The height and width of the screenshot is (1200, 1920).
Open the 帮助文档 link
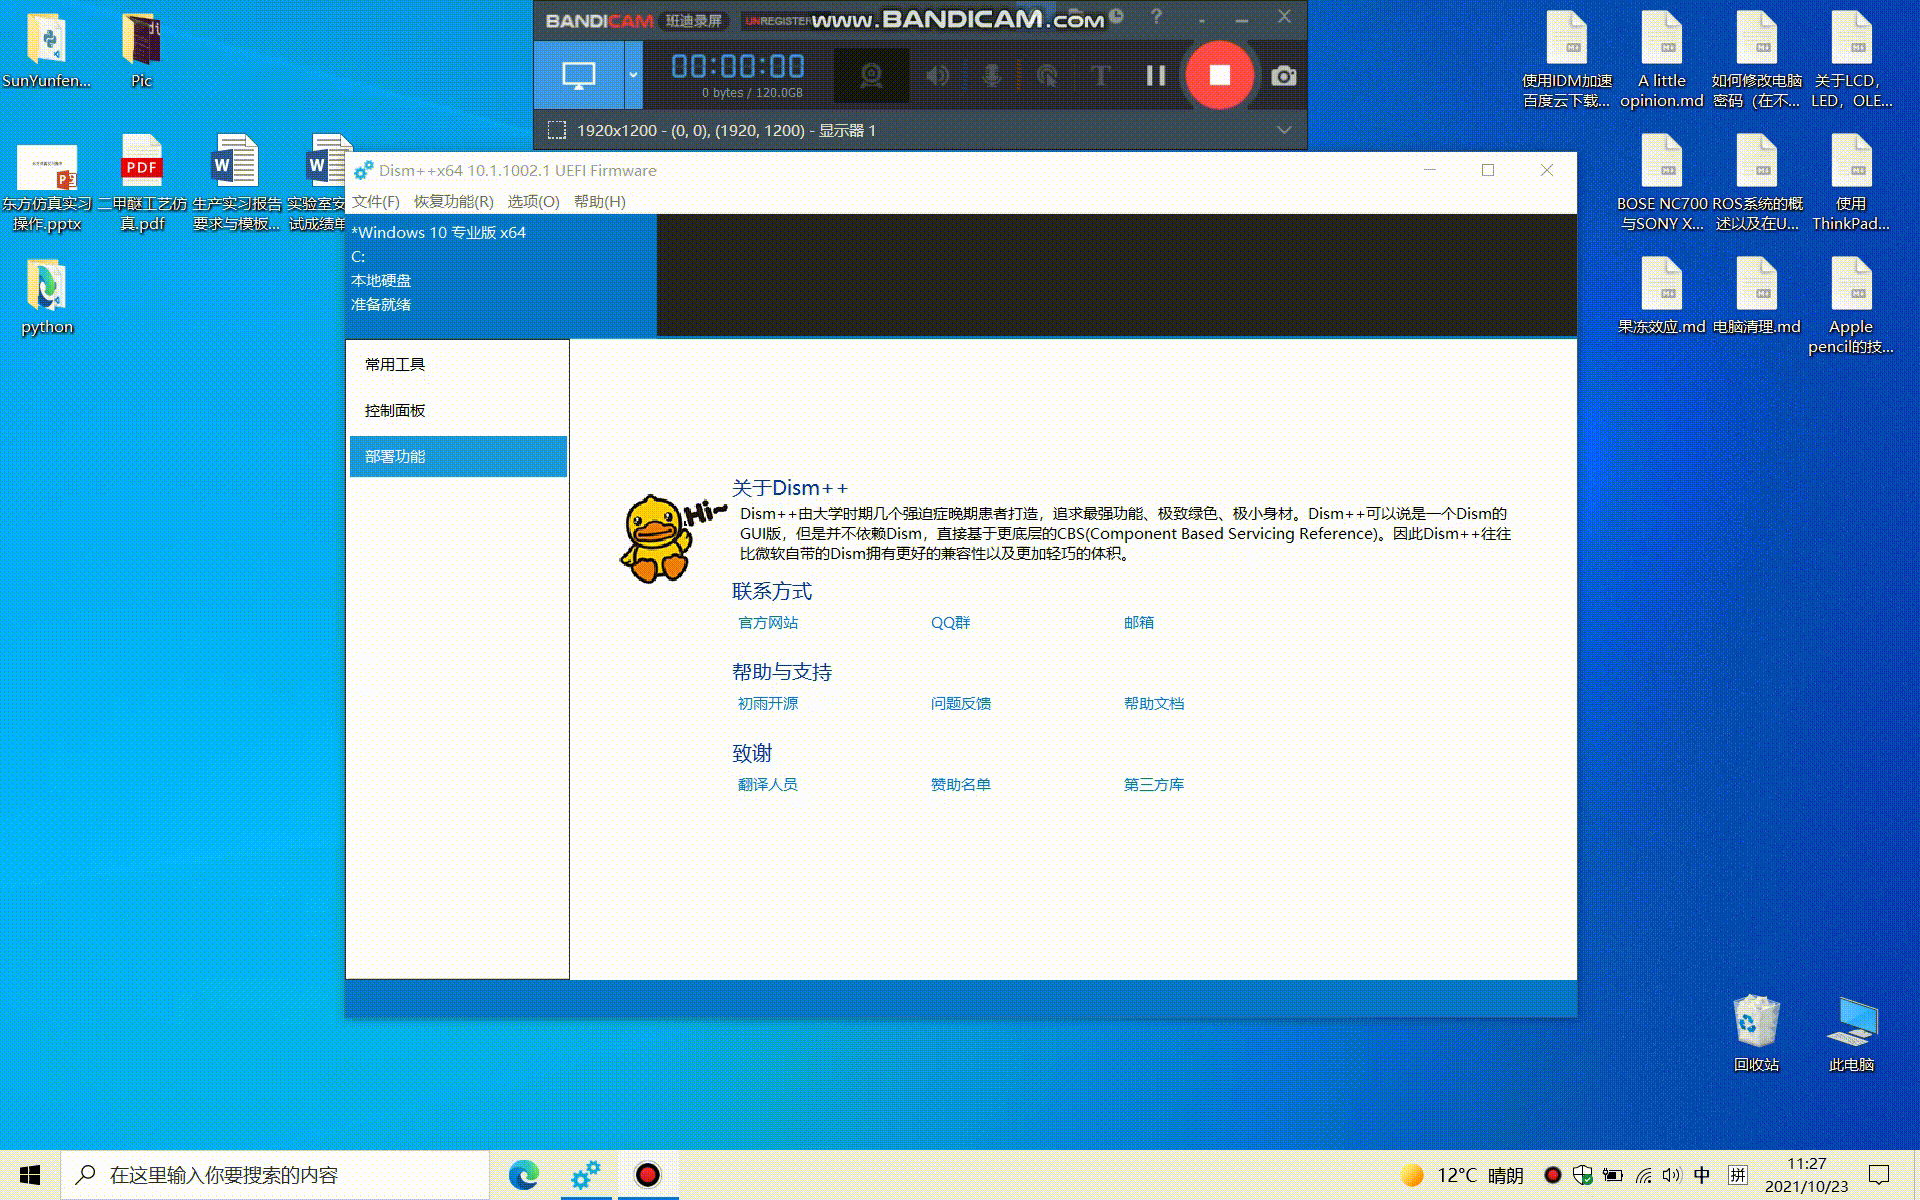click(1153, 703)
